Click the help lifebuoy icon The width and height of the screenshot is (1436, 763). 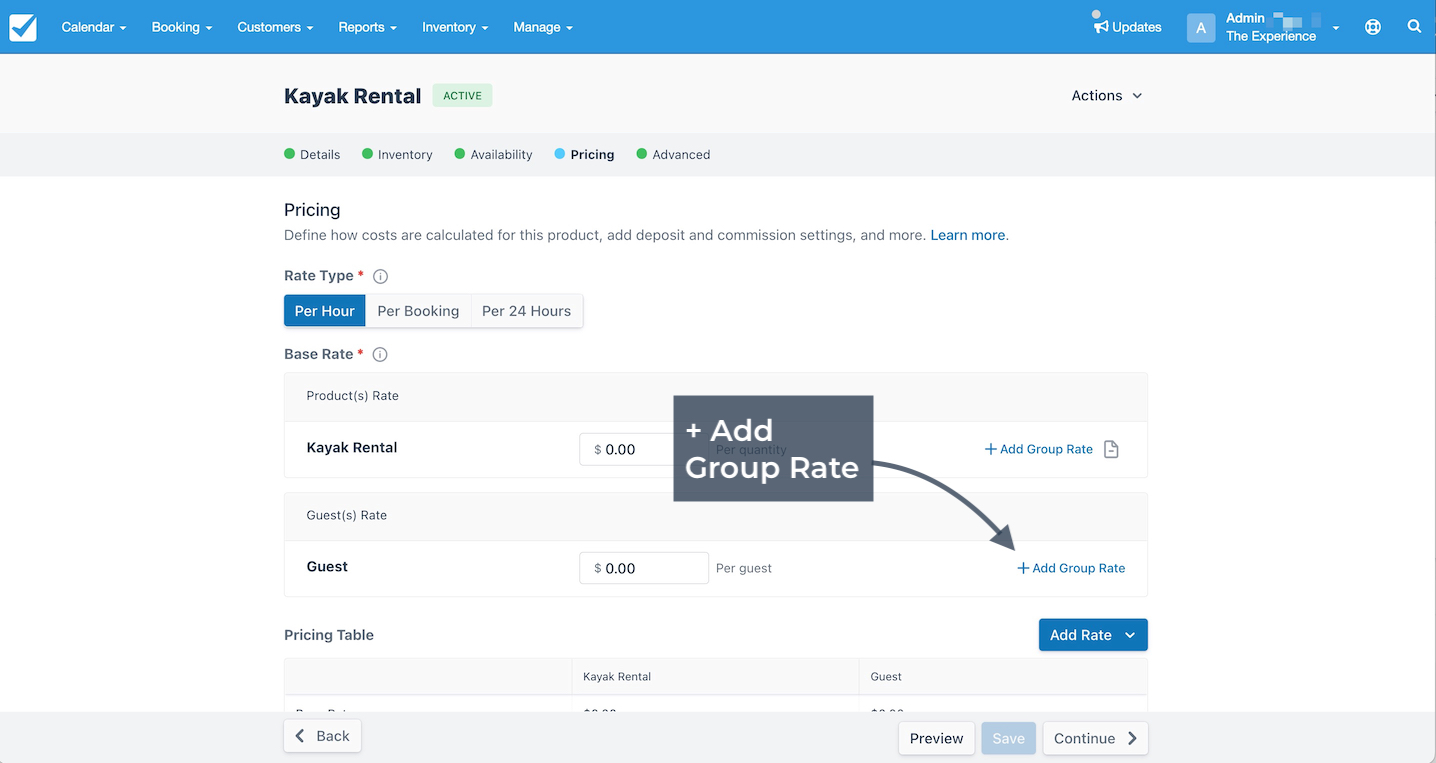(x=1373, y=27)
